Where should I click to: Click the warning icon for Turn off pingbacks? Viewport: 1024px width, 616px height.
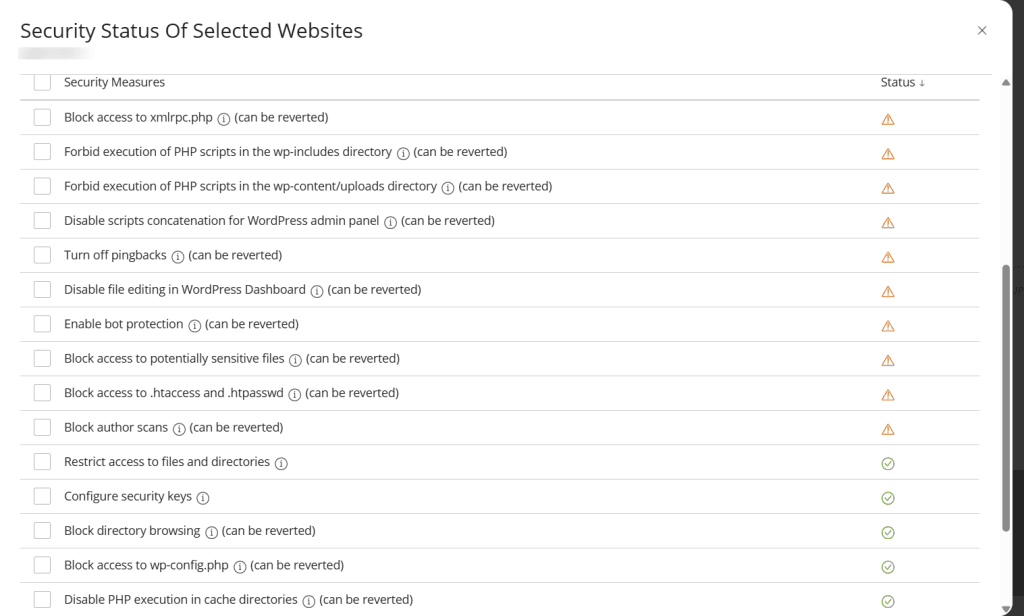887,256
